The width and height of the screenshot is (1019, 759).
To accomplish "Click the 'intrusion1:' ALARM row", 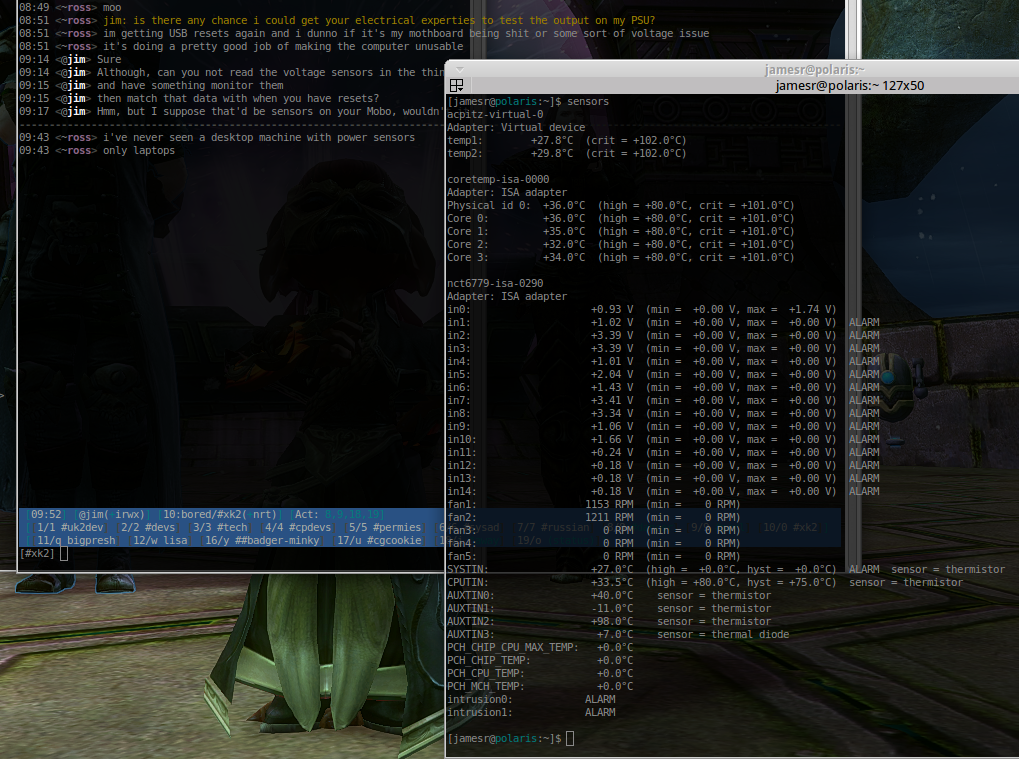I will point(531,712).
